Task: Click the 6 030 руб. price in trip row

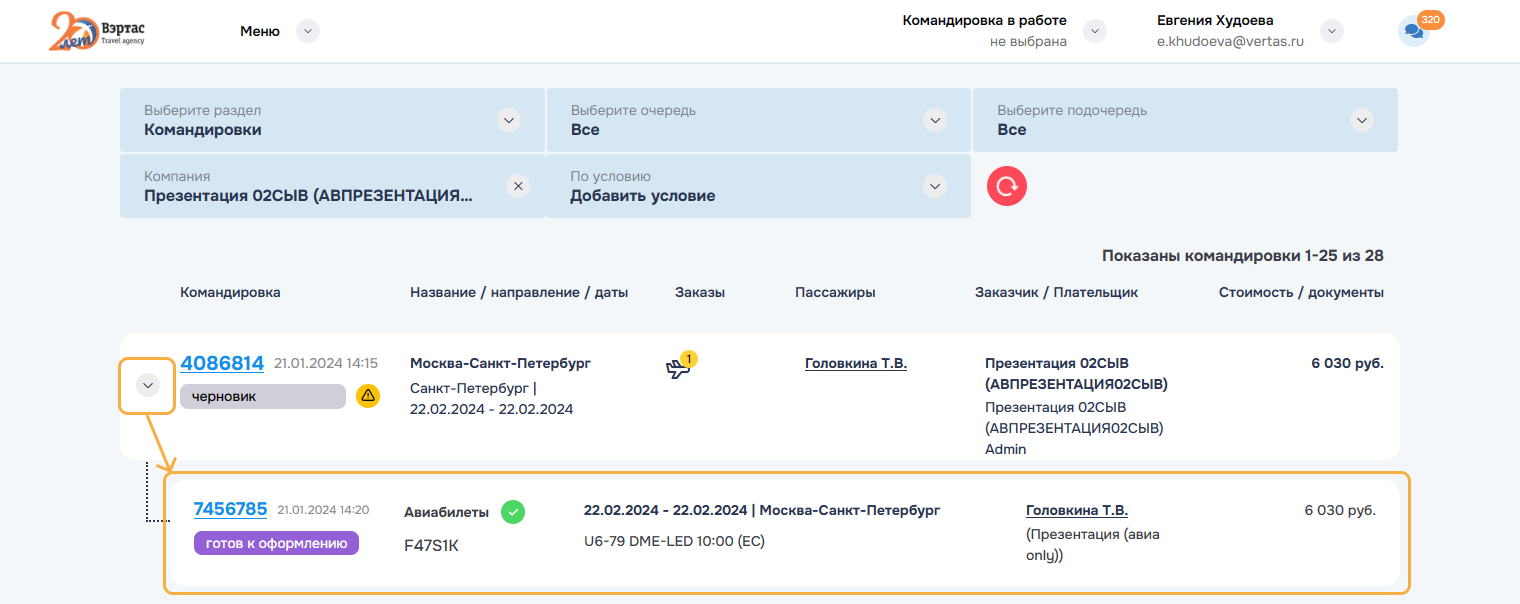Action: pos(1348,363)
